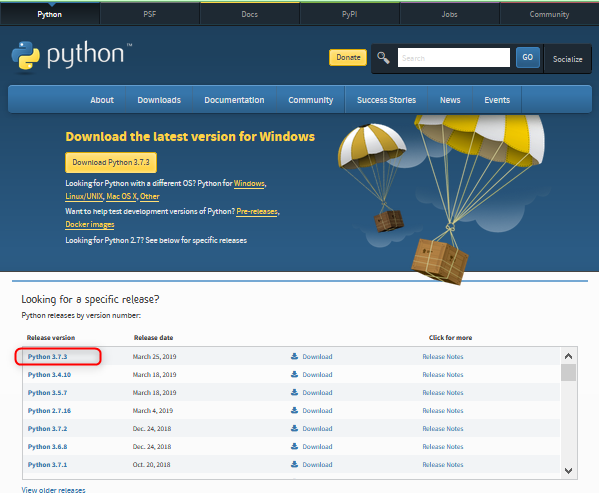Click download icon for Python 3.6.8
Image resolution: width=599 pixels, height=493 pixels.
294,446
